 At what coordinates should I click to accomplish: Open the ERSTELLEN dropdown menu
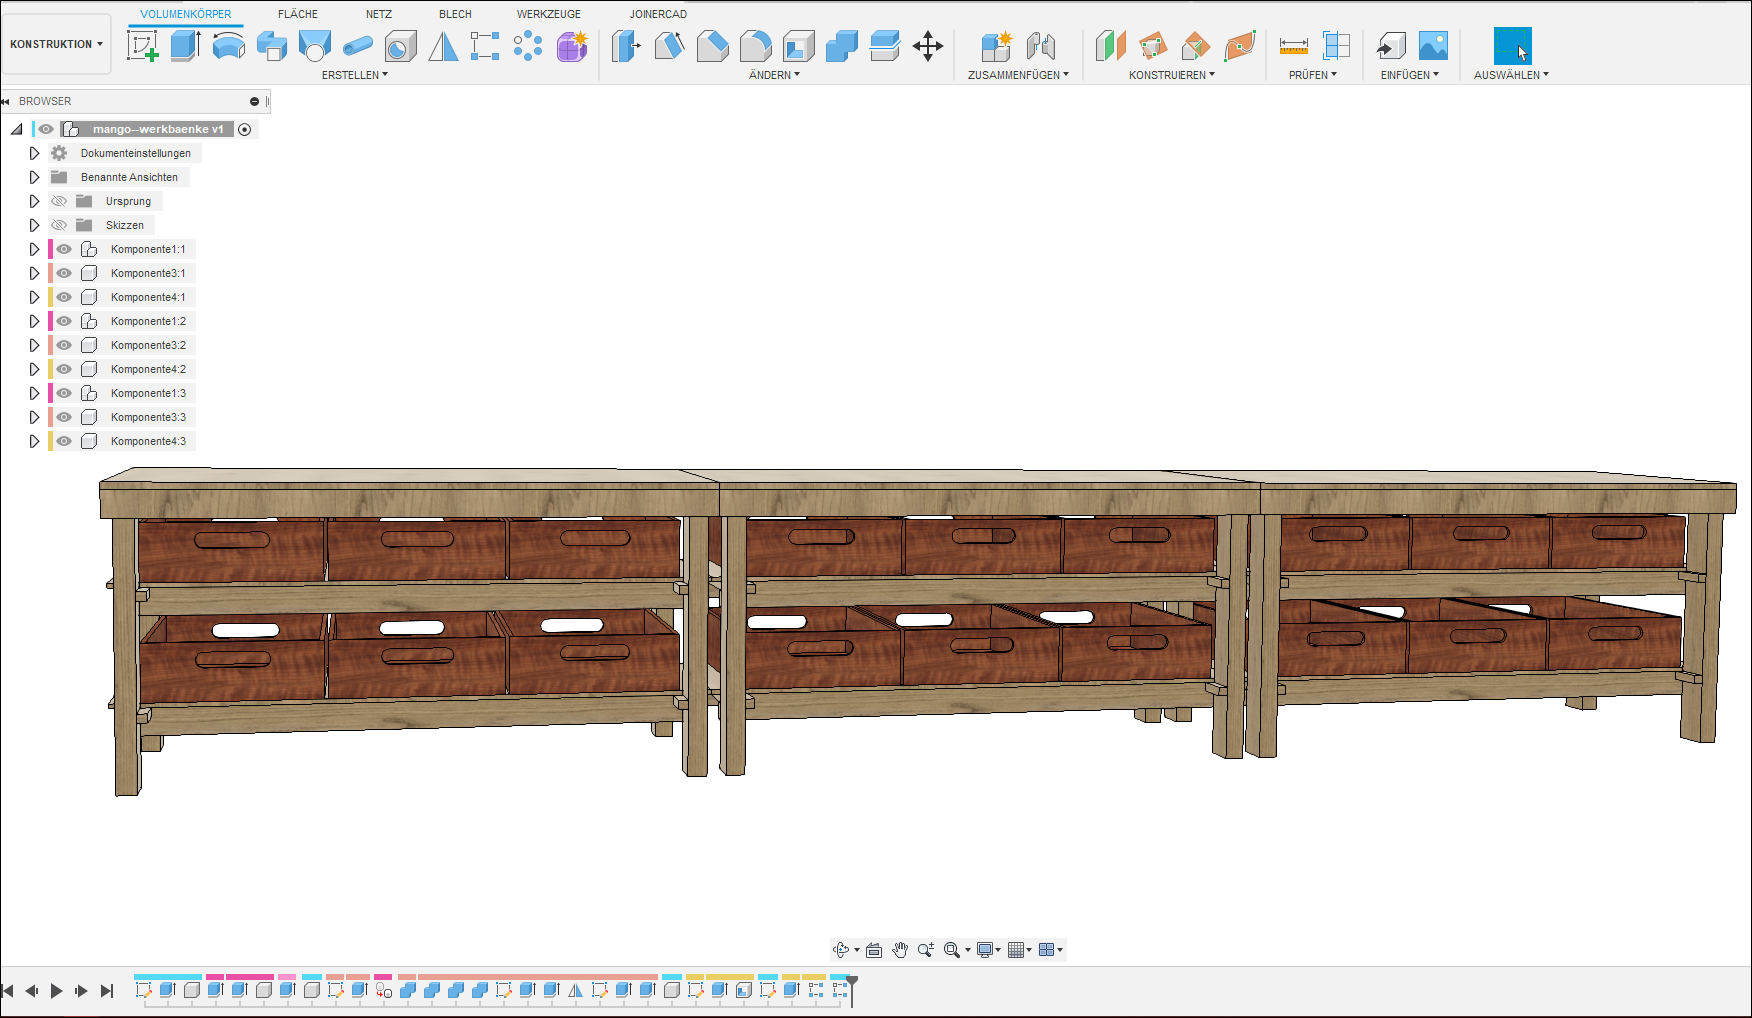355,75
